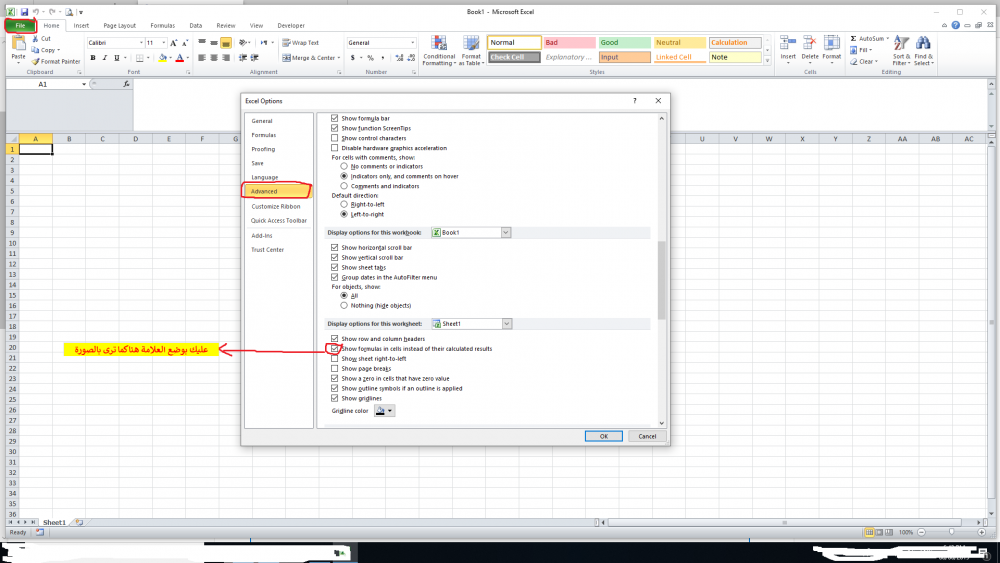Viewport: 1000px width, 563px height.
Task: Open the Font name dropdown Calibri
Action: point(141,43)
